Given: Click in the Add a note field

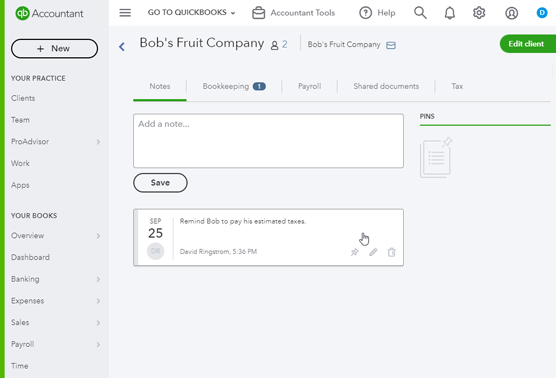Looking at the screenshot, I should pyautogui.click(x=268, y=141).
